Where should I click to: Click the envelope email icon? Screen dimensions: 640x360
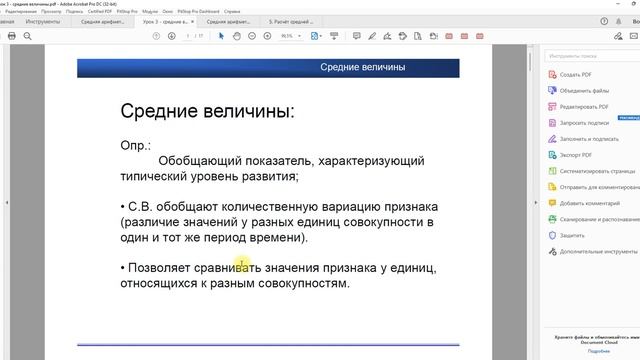coord(634,36)
